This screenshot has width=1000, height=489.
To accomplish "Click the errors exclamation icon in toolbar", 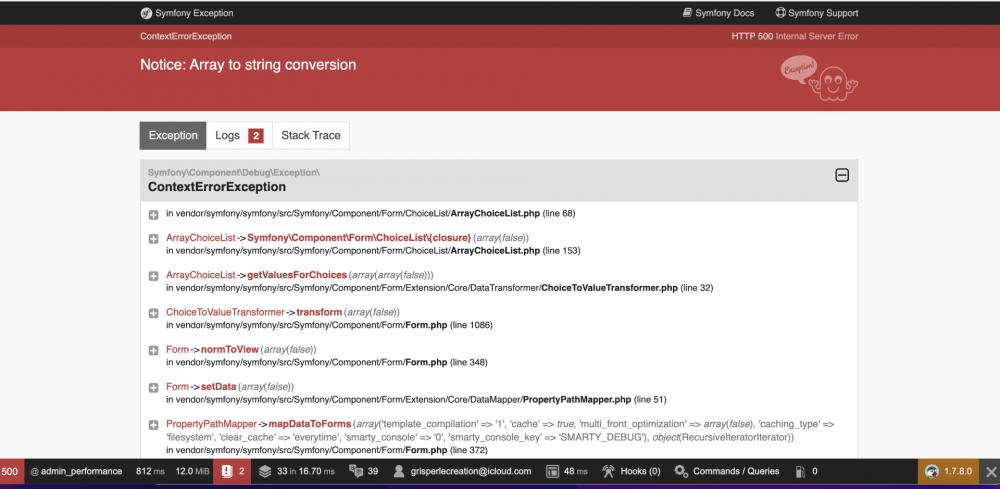I will (x=226, y=471).
